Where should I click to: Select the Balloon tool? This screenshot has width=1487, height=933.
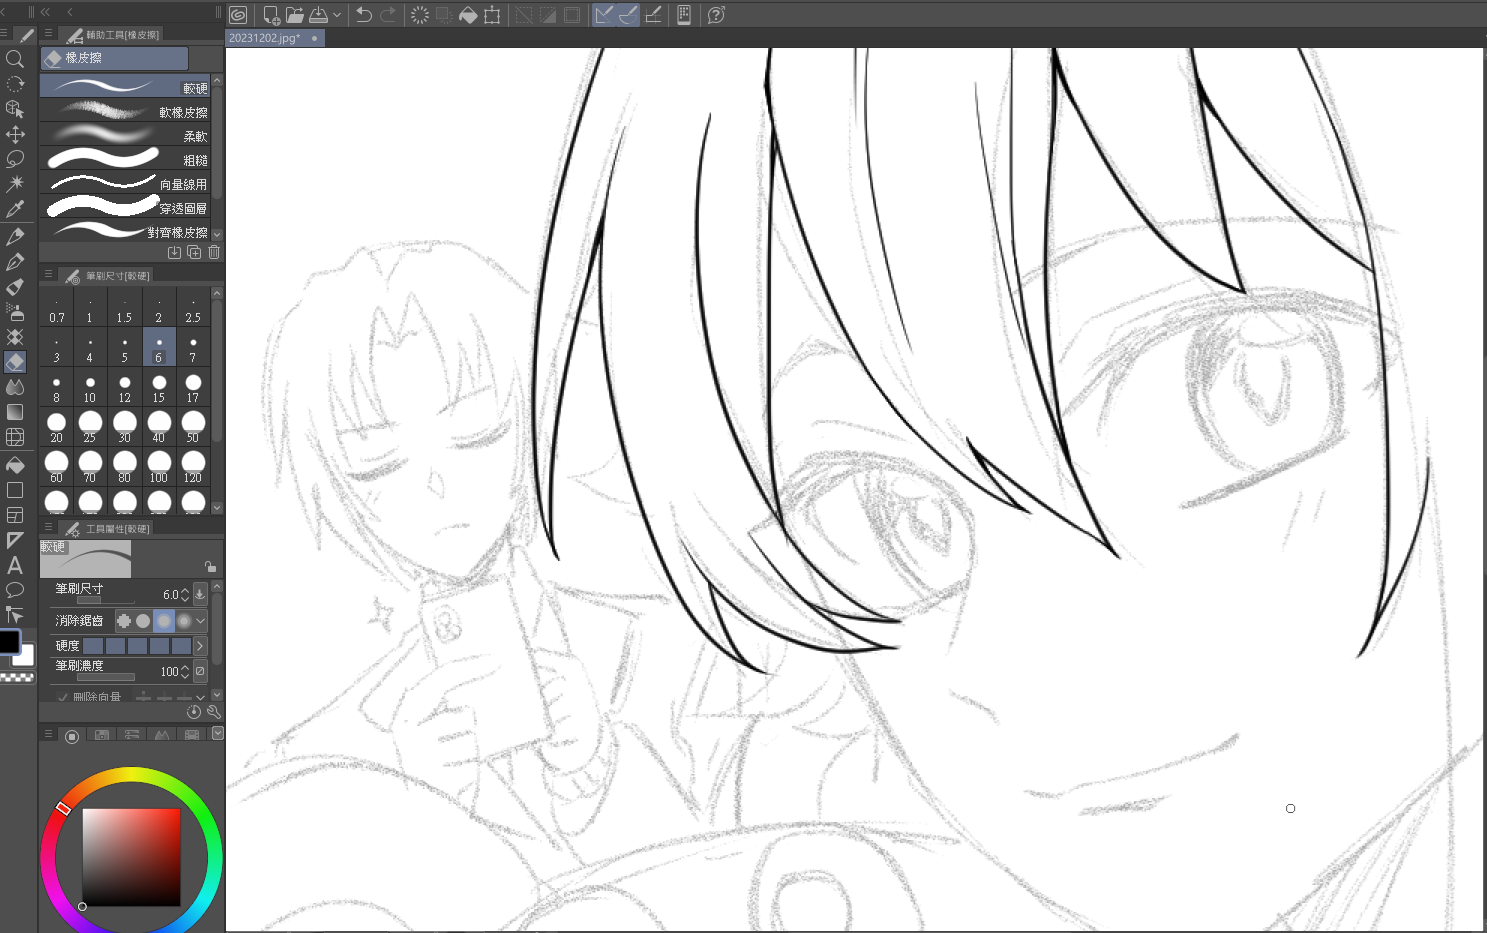tap(15, 590)
